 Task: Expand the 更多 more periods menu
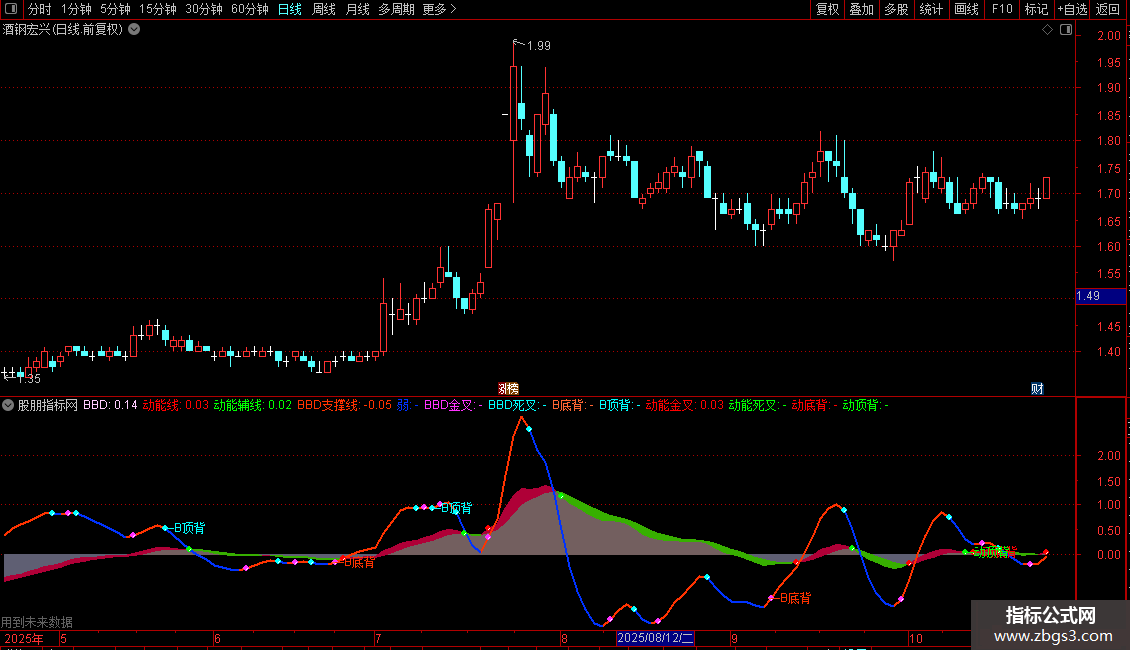click(439, 9)
